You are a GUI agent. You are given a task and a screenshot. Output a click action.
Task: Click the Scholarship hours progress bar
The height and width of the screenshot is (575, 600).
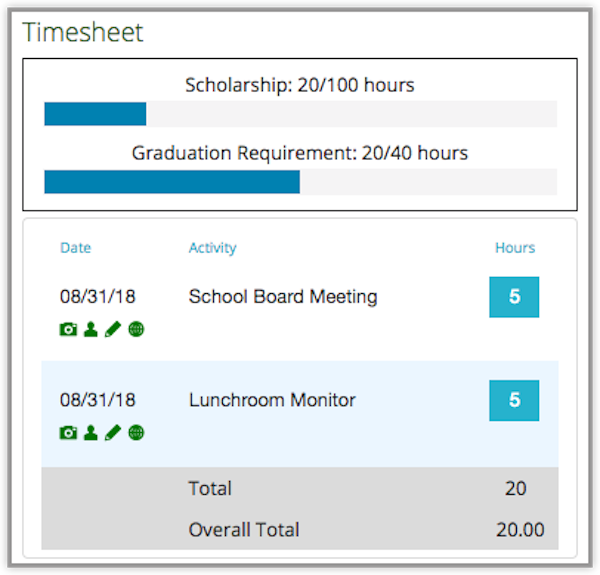300,114
